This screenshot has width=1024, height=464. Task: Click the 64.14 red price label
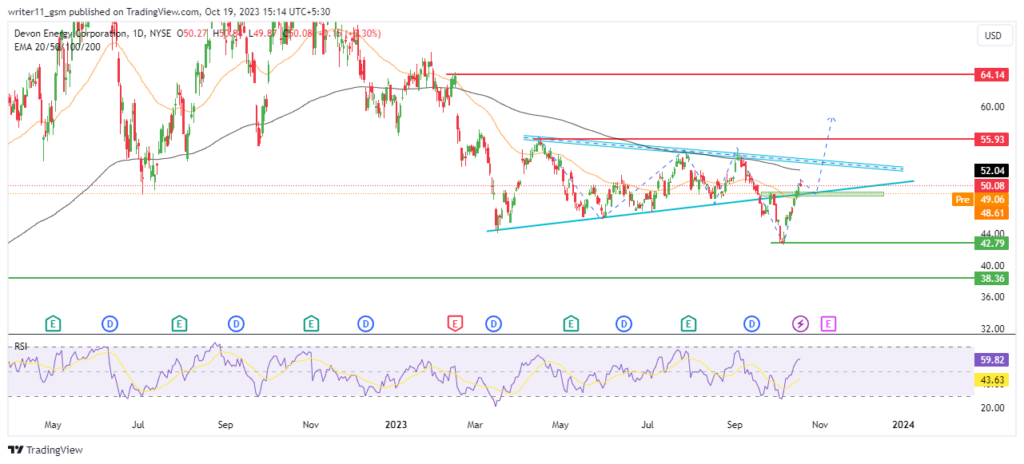(x=991, y=75)
